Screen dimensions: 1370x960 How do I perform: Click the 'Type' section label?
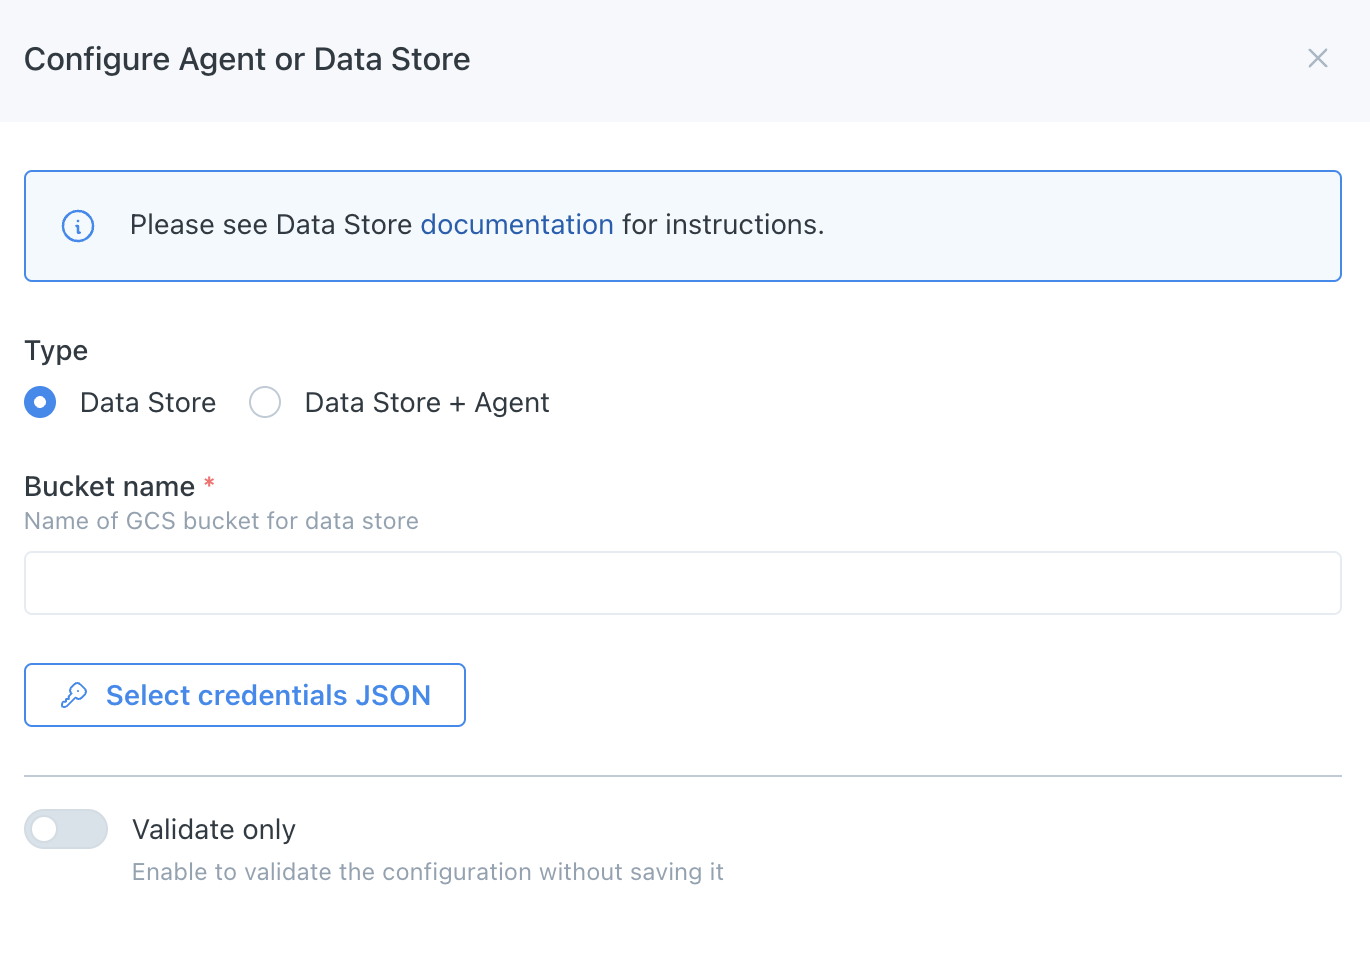coord(56,351)
